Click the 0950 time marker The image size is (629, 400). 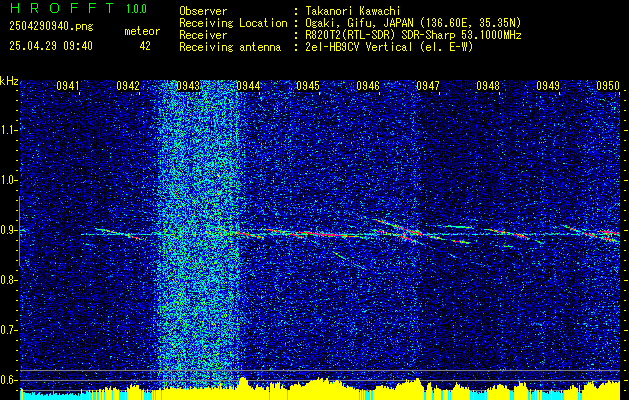click(x=608, y=86)
